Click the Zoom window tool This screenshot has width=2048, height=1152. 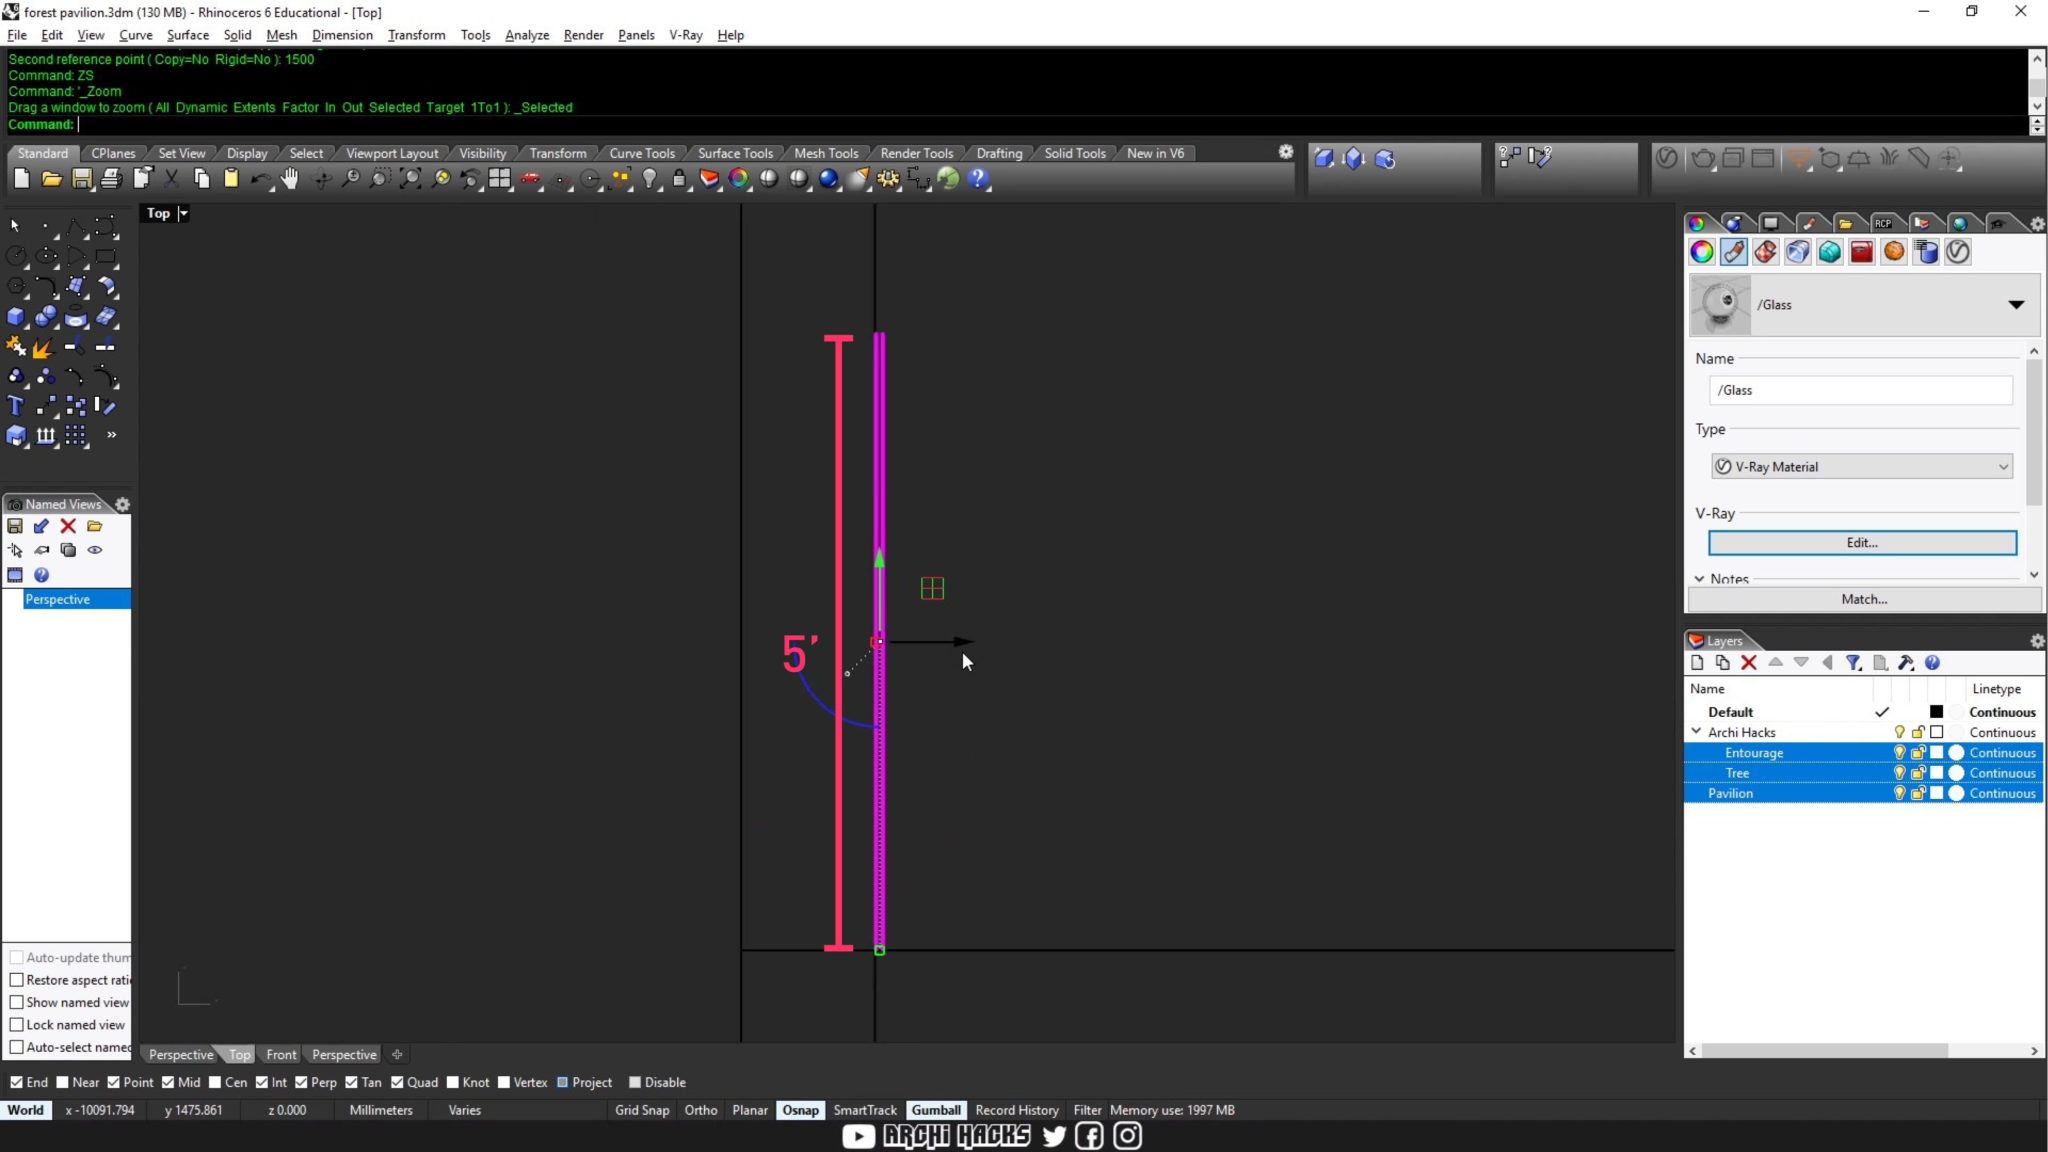pos(379,178)
